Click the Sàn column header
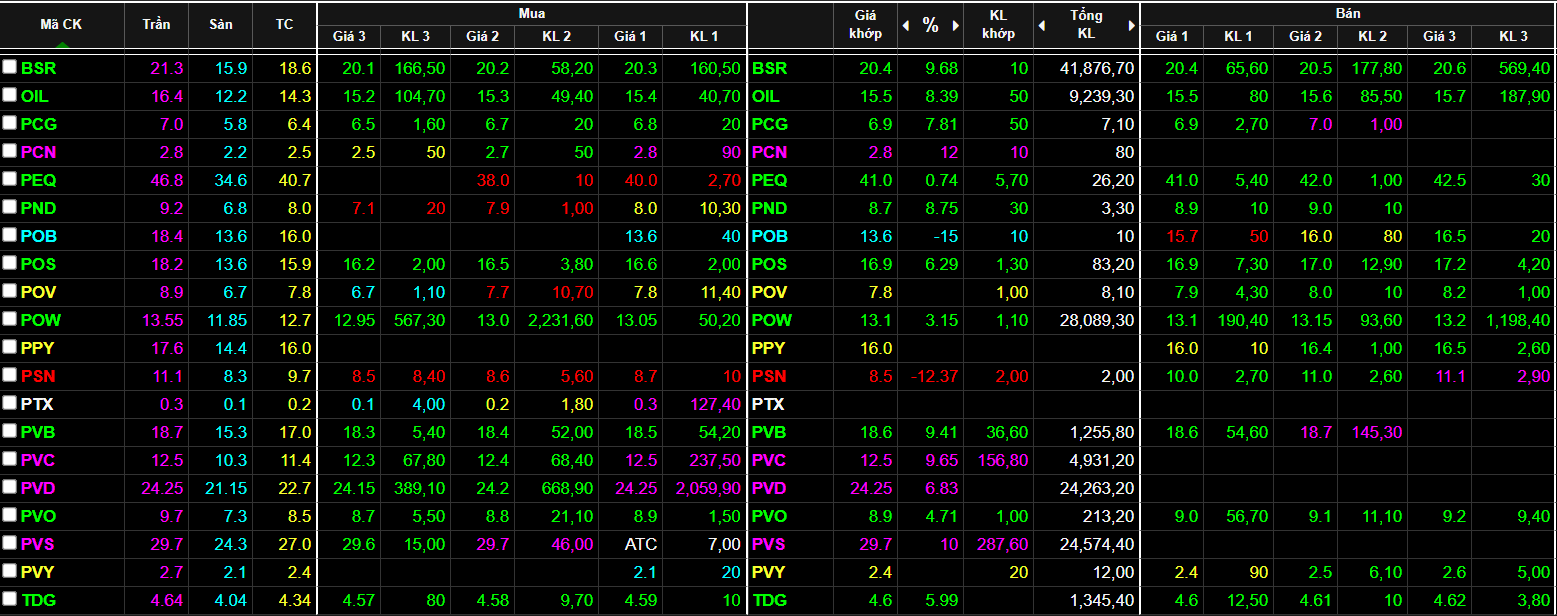The image size is (1557, 616). click(221, 25)
